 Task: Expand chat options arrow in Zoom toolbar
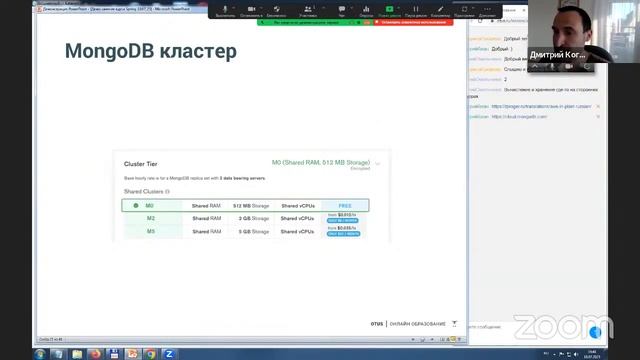(351, 7)
